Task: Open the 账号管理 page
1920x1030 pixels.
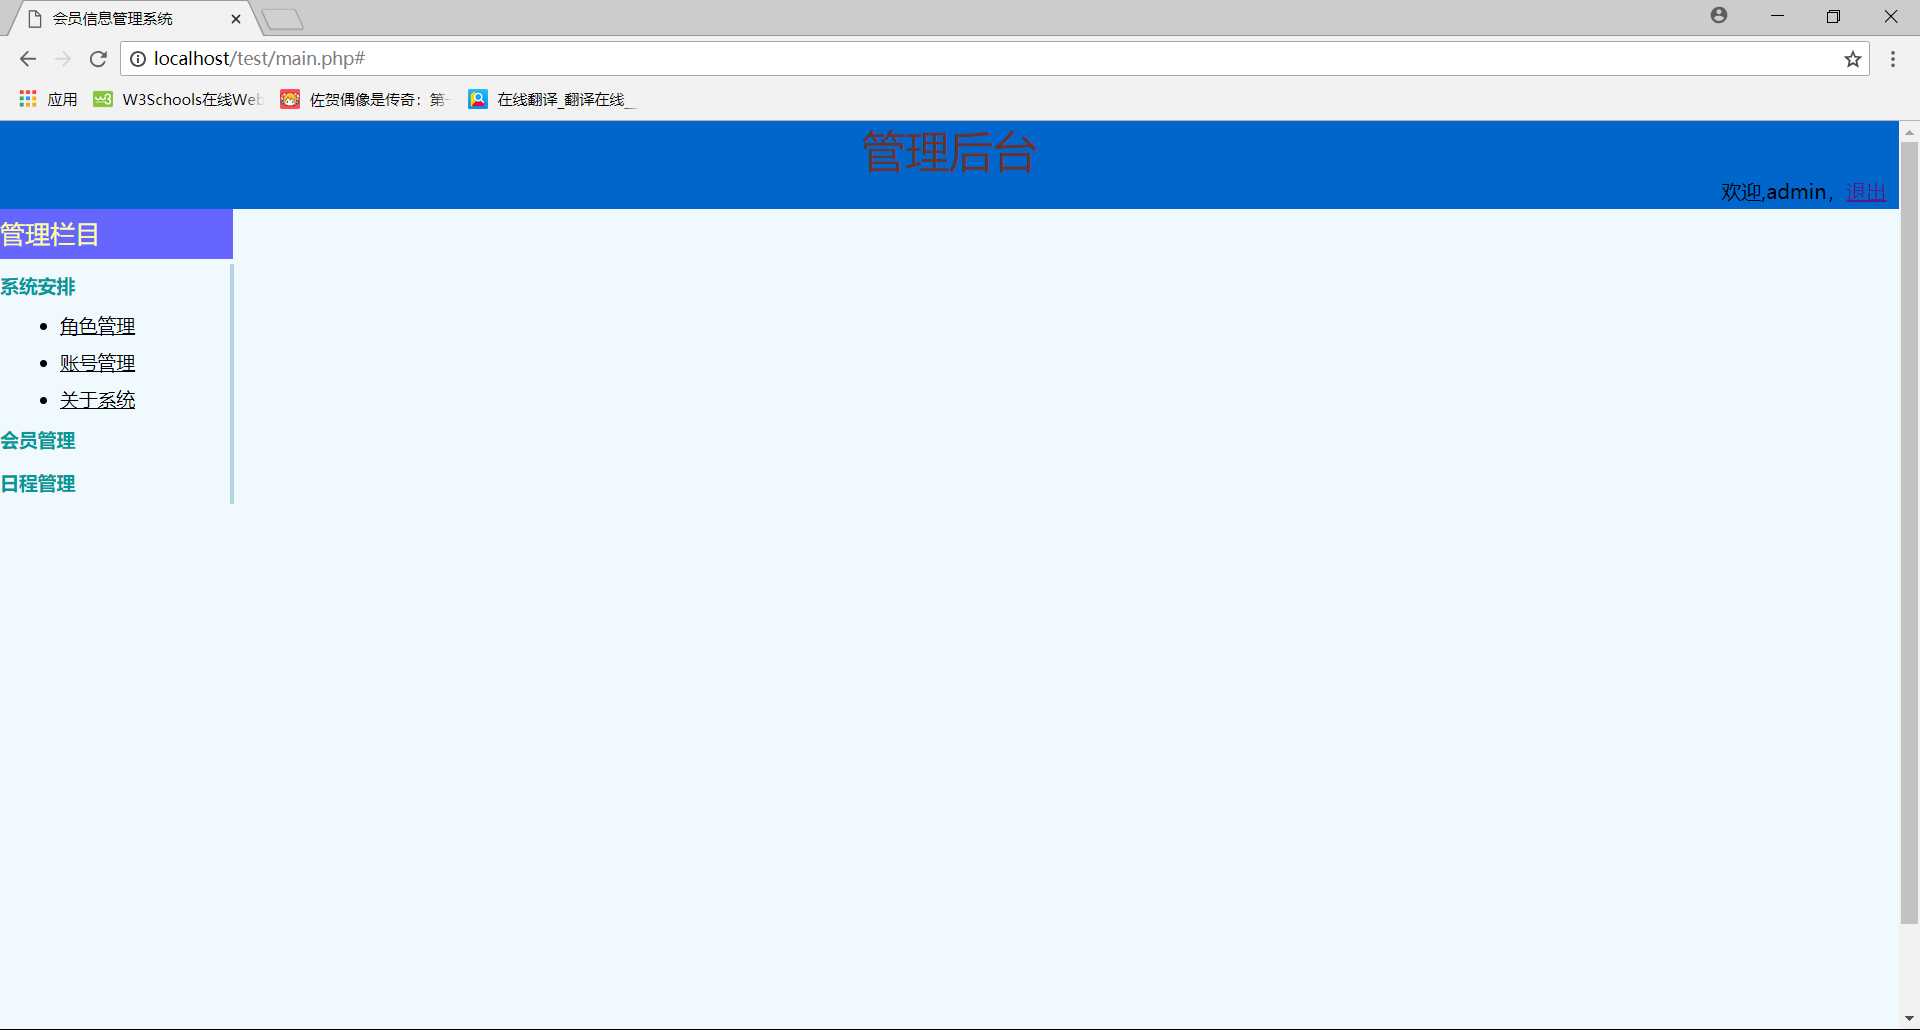Action: coord(97,363)
